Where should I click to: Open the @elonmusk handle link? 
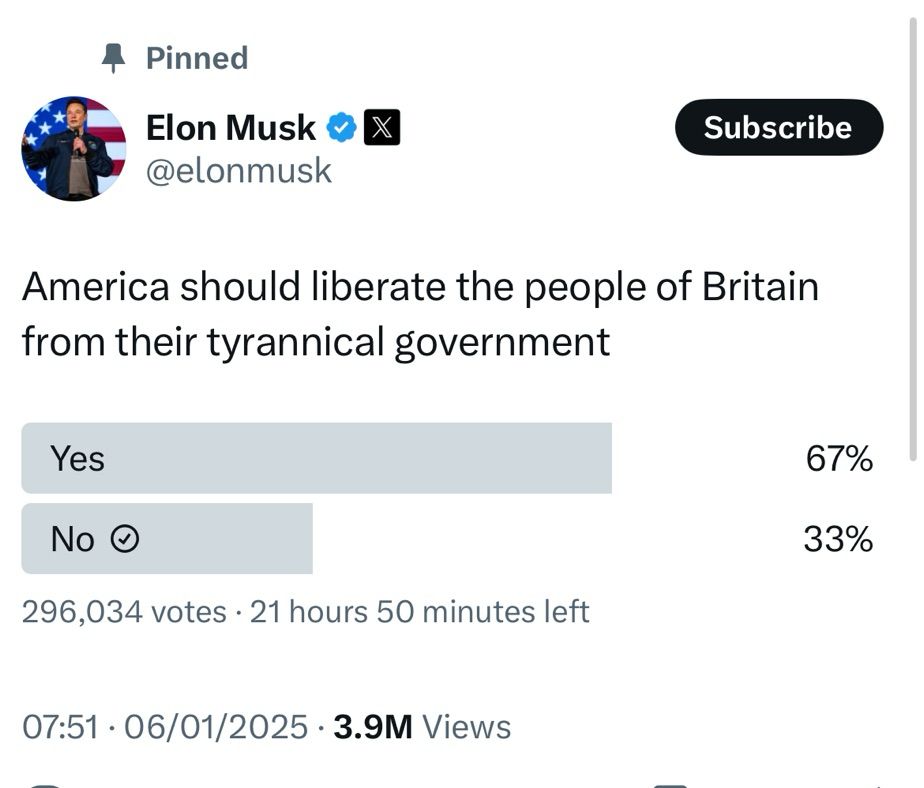click(239, 171)
